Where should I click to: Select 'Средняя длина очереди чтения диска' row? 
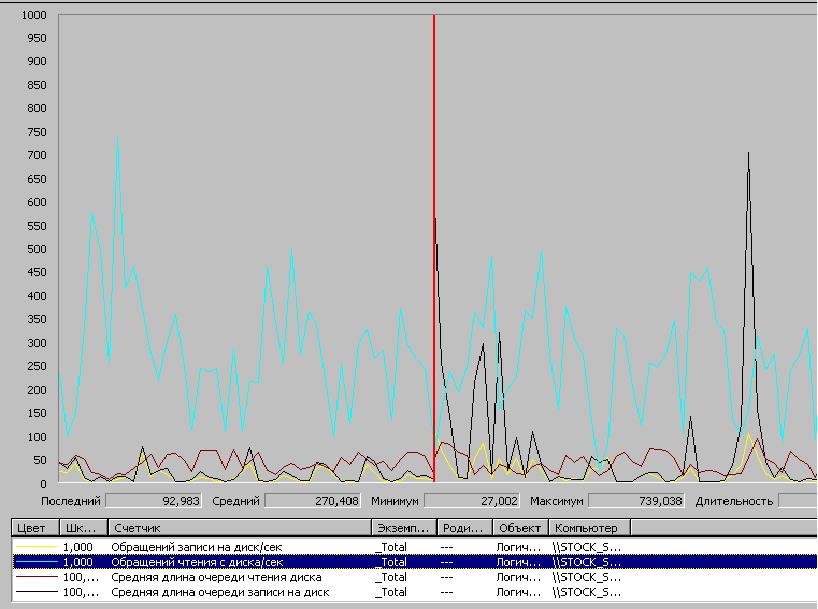pyautogui.click(x=215, y=577)
